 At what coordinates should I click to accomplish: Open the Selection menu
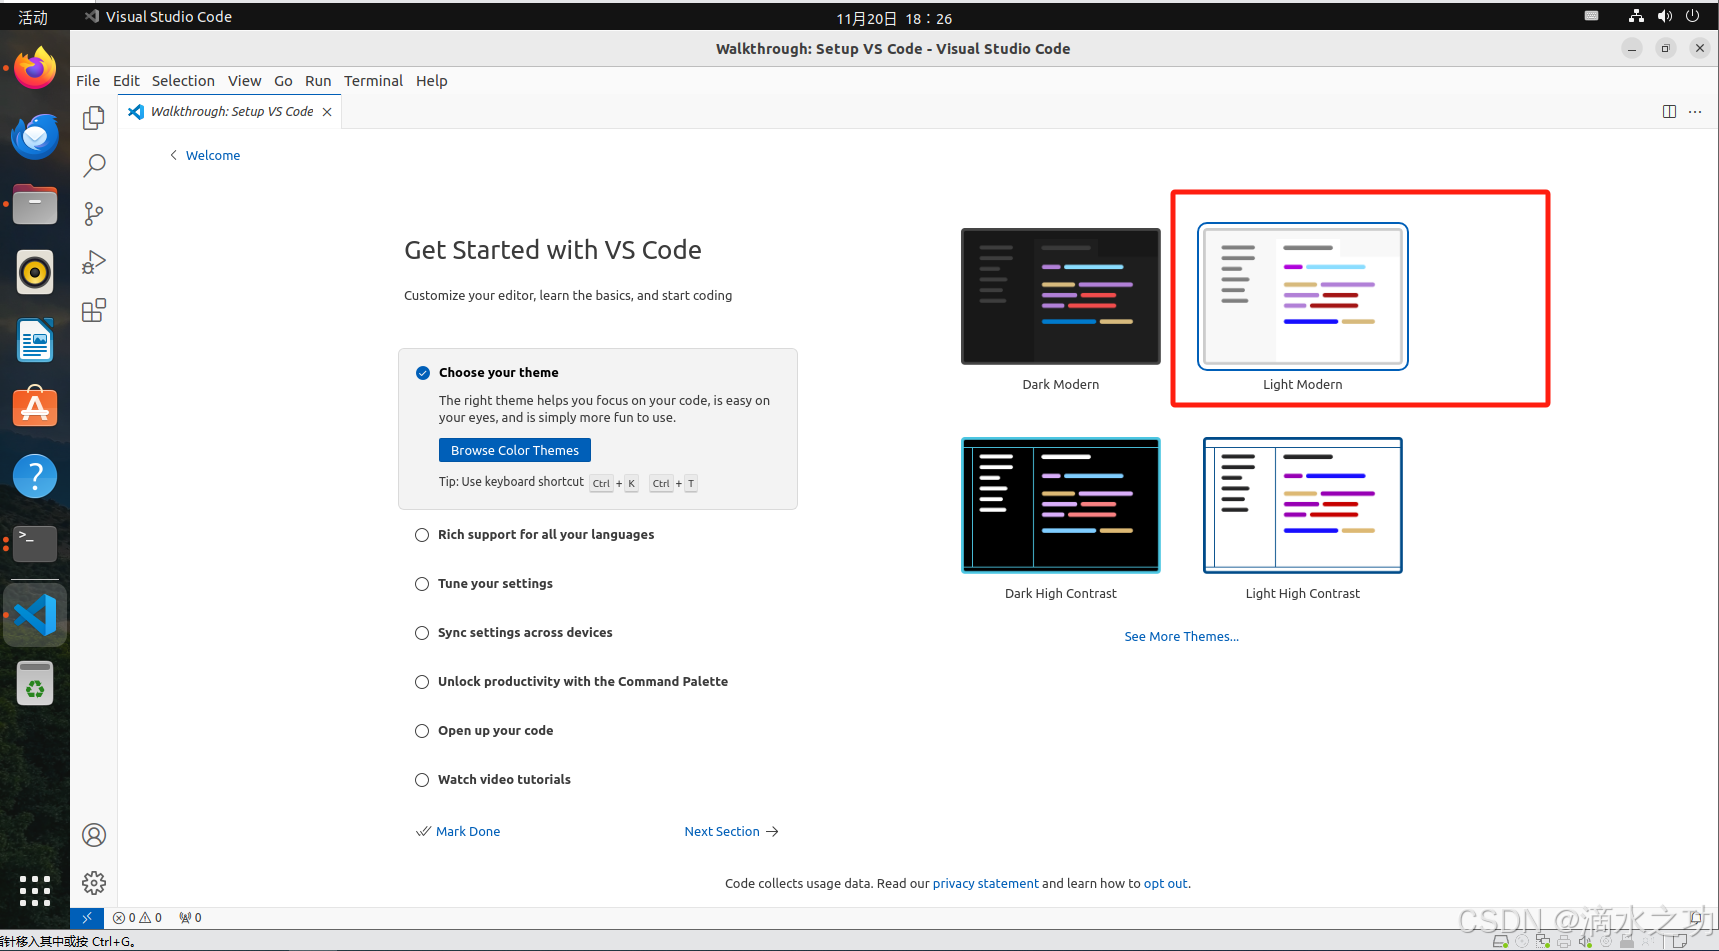click(183, 81)
